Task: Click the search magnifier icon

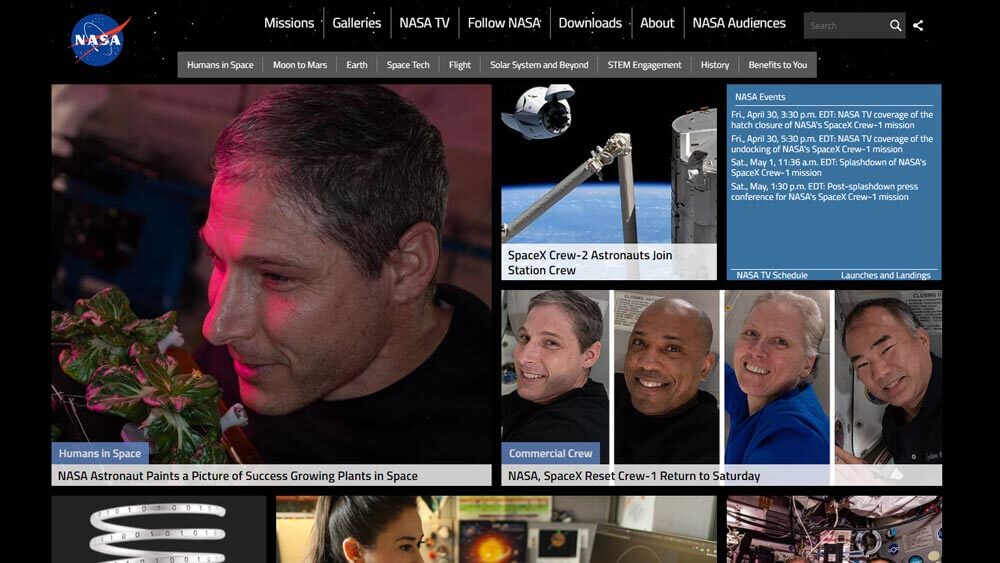Action: coord(895,26)
